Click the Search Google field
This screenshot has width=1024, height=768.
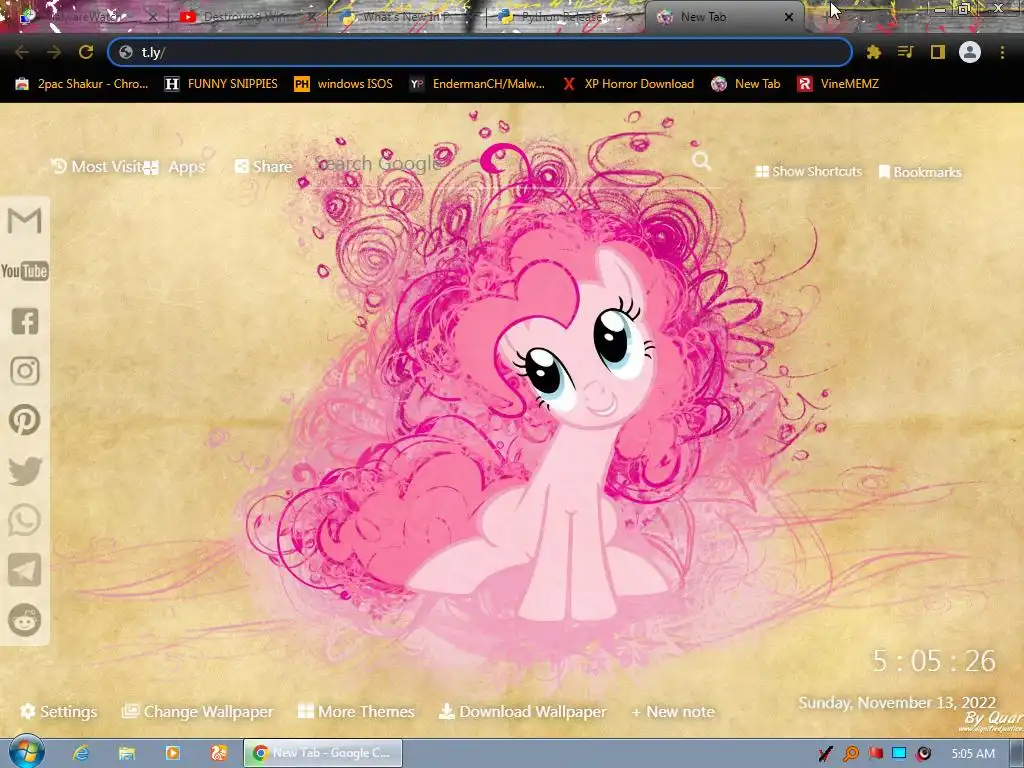(503, 164)
